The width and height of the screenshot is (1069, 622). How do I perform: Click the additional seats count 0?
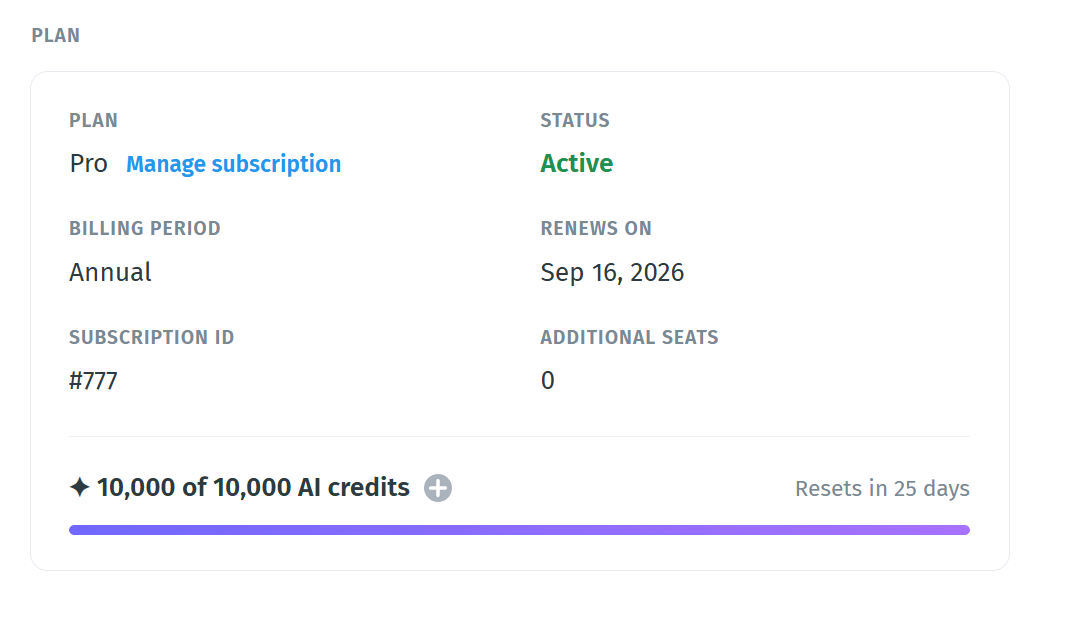[547, 381]
